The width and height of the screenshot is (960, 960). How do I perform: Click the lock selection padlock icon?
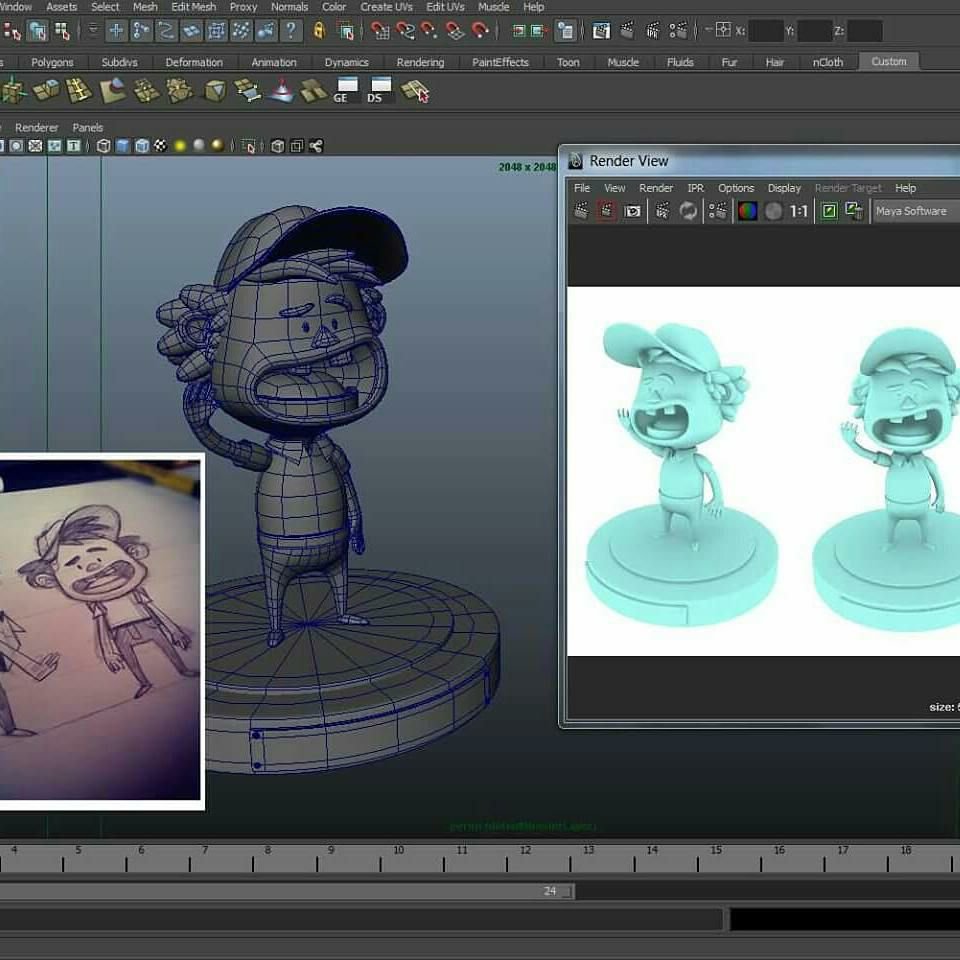tap(319, 31)
